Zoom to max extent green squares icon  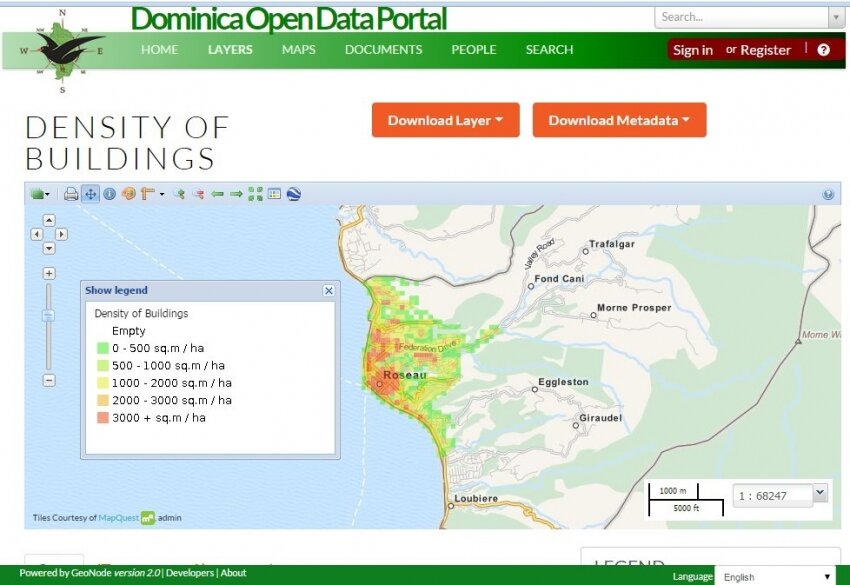pos(255,194)
